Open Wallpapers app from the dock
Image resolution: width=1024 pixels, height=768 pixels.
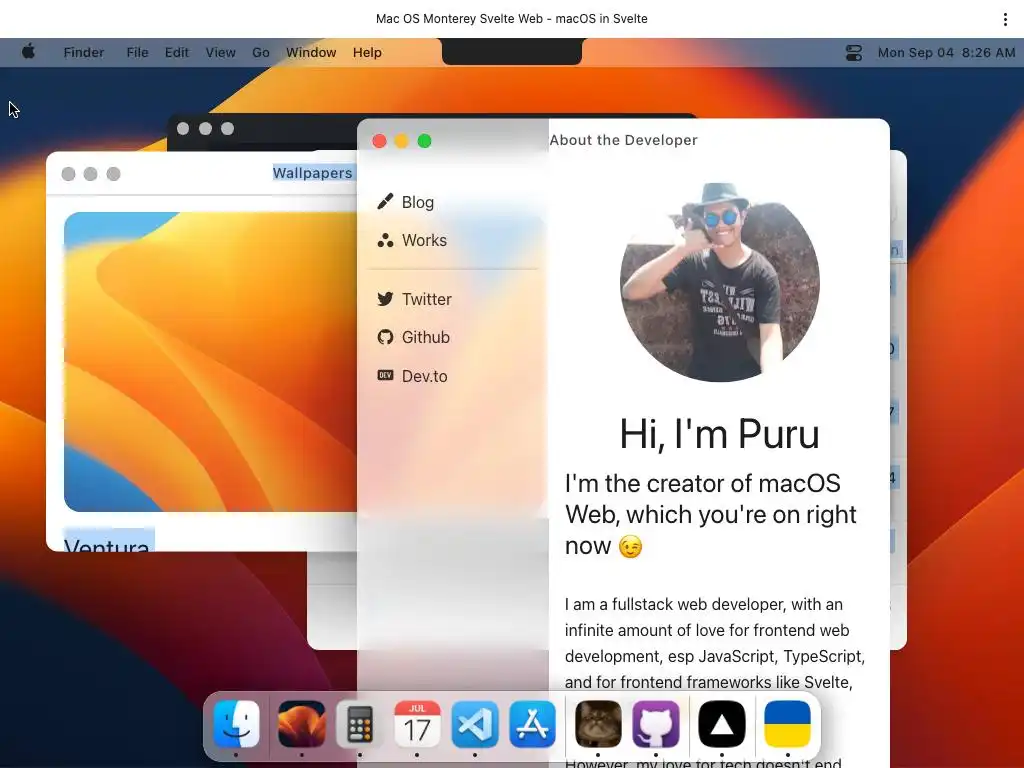point(302,724)
